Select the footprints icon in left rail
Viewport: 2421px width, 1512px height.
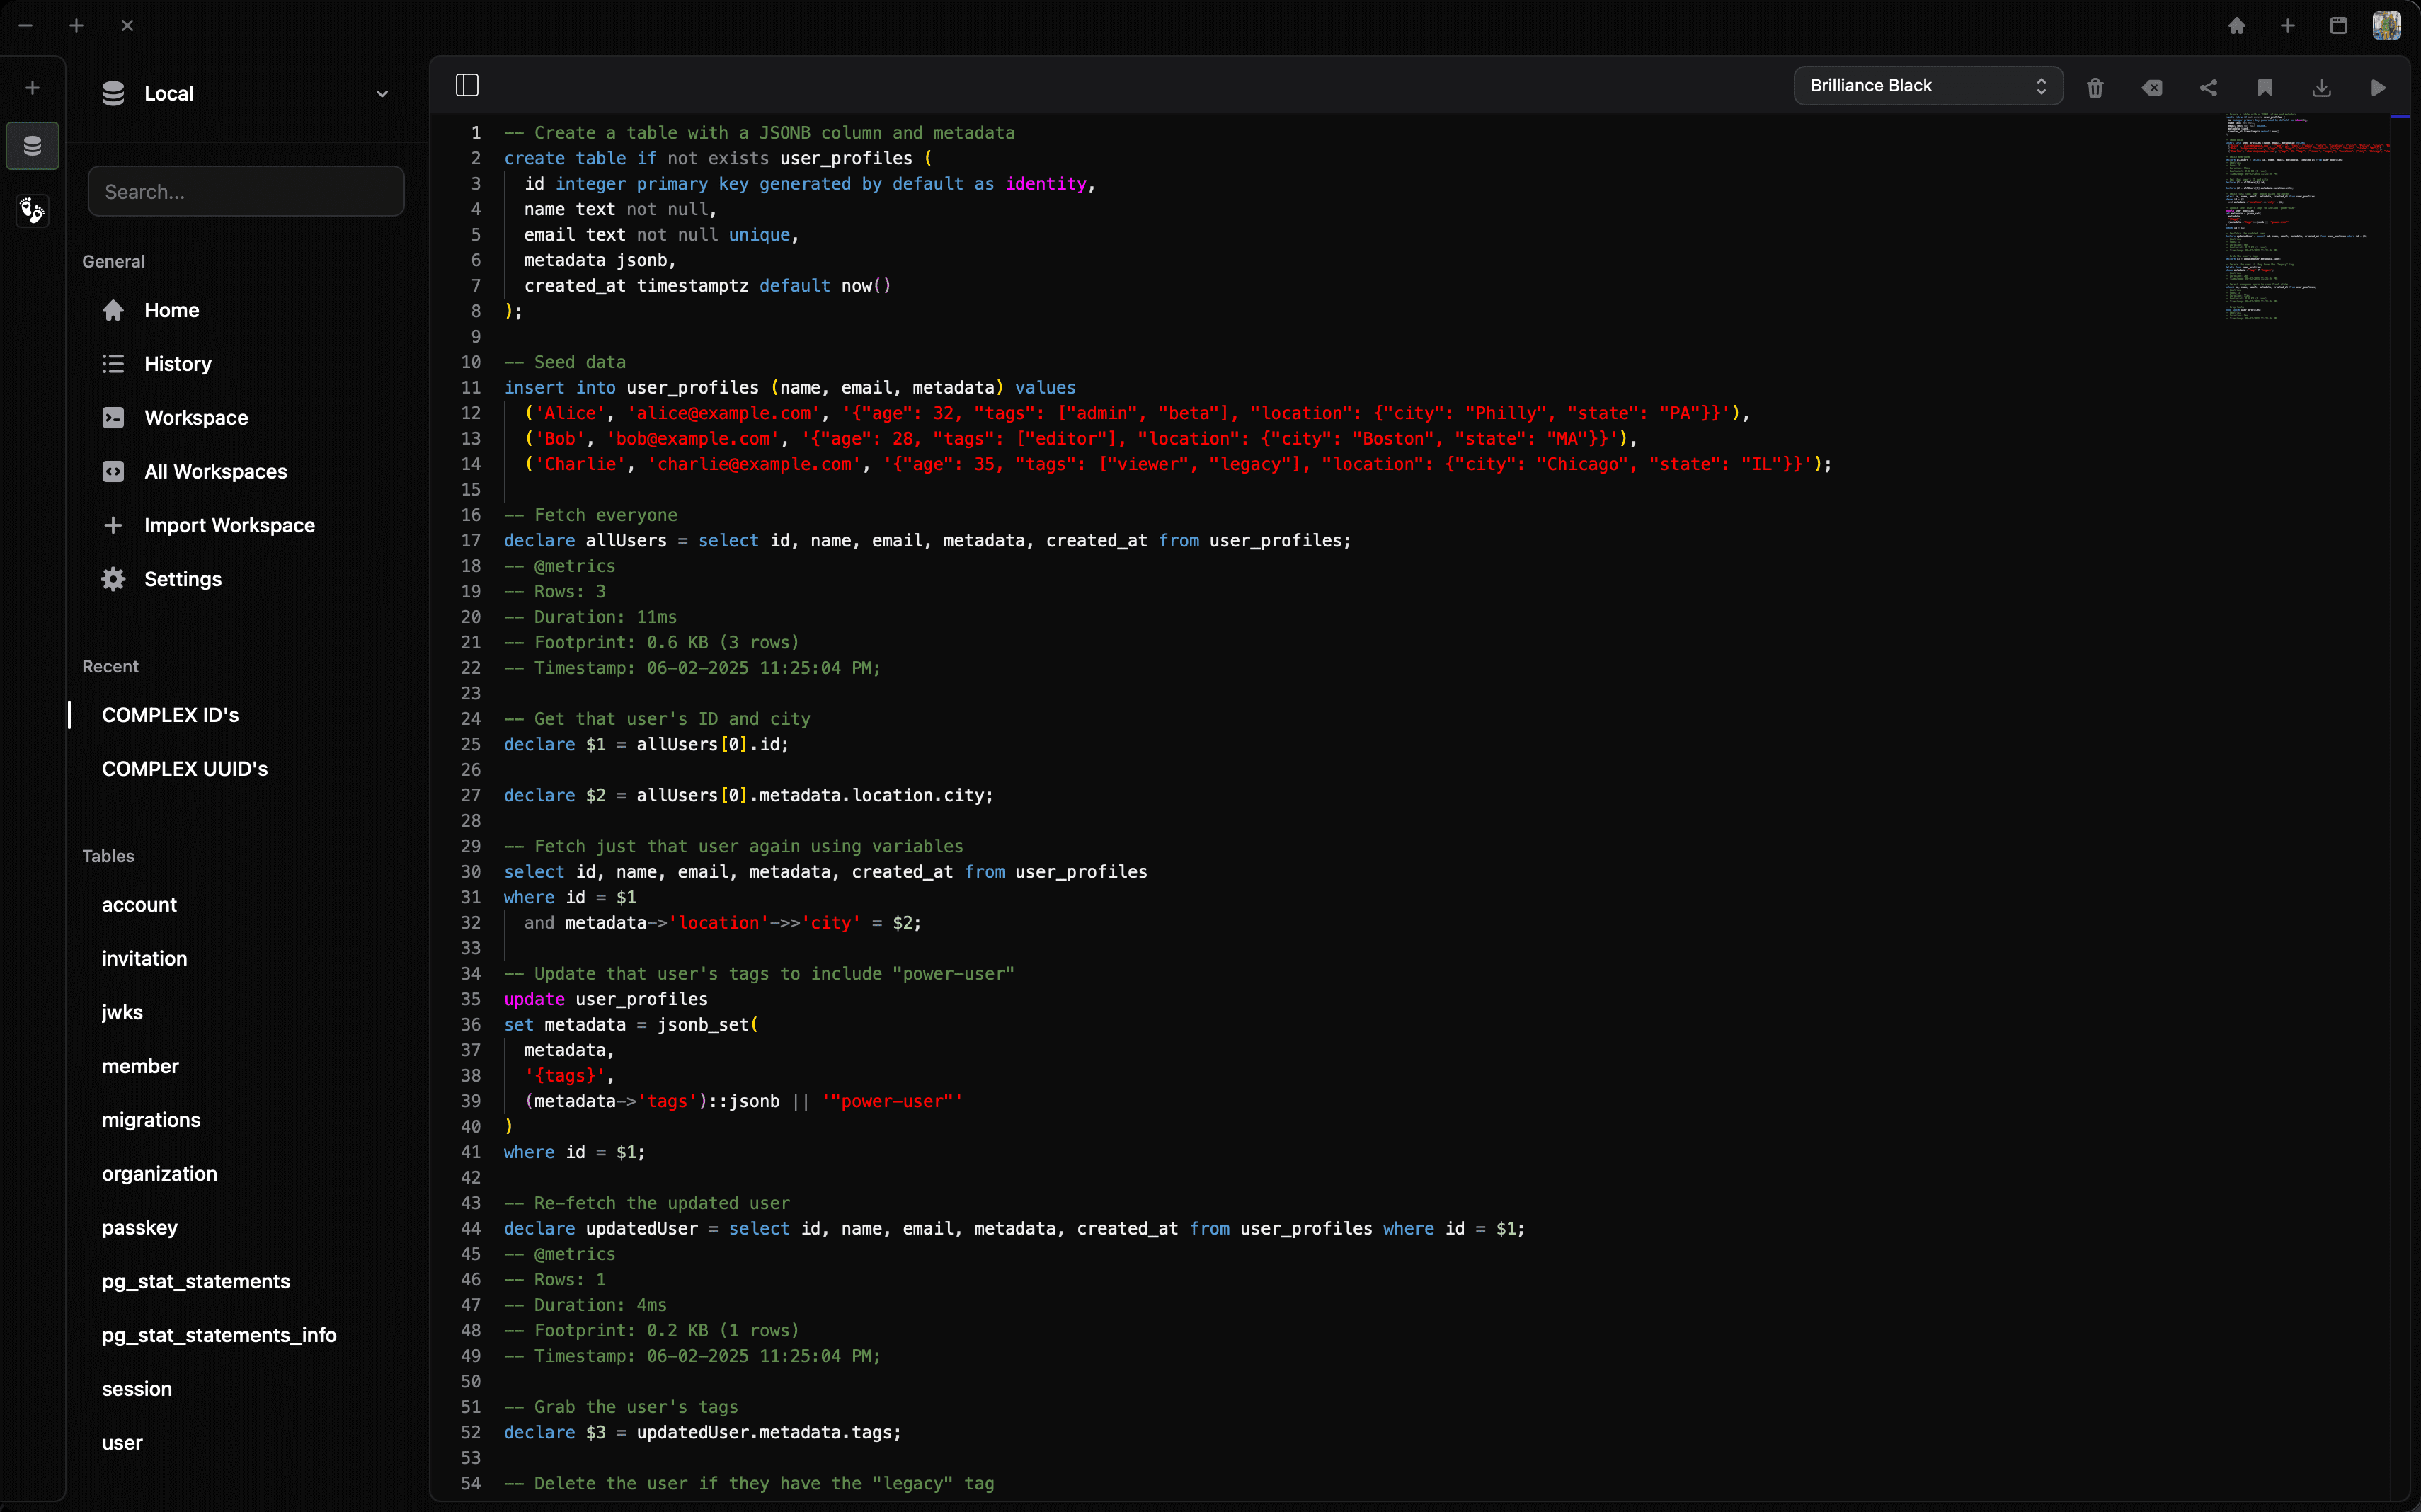click(32, 210)
